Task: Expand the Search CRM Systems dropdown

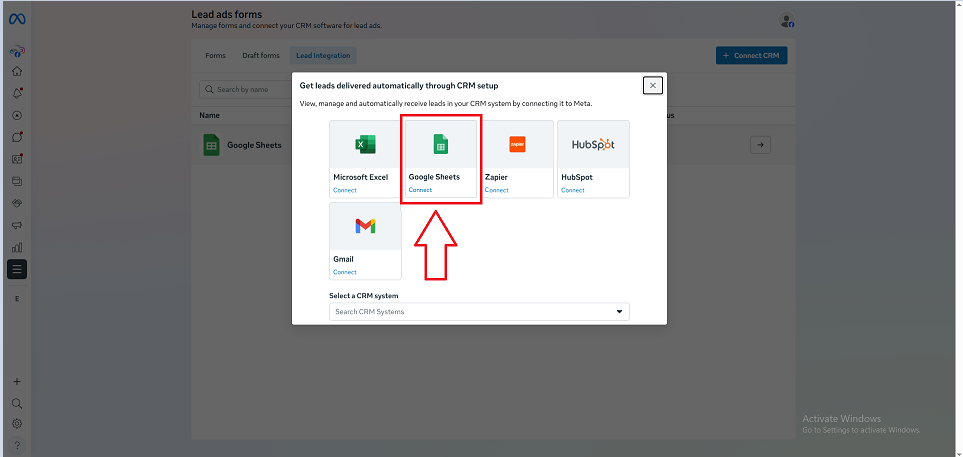Action: point(479,312)
